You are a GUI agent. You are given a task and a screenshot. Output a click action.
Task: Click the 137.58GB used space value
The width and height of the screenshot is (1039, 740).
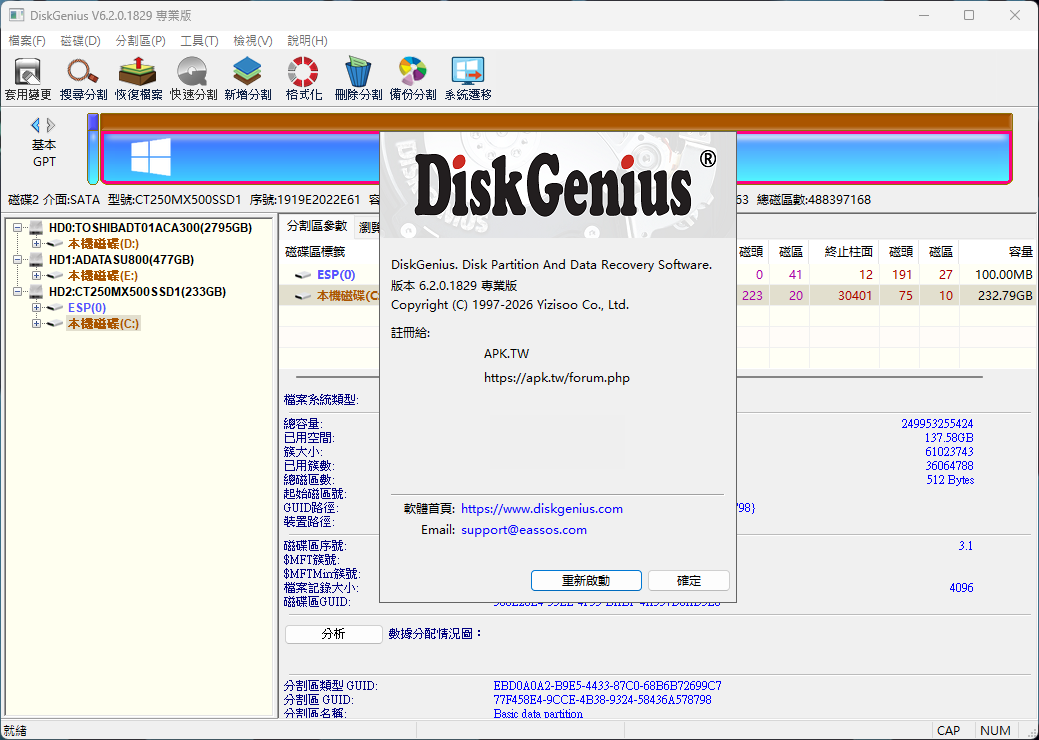949,438
